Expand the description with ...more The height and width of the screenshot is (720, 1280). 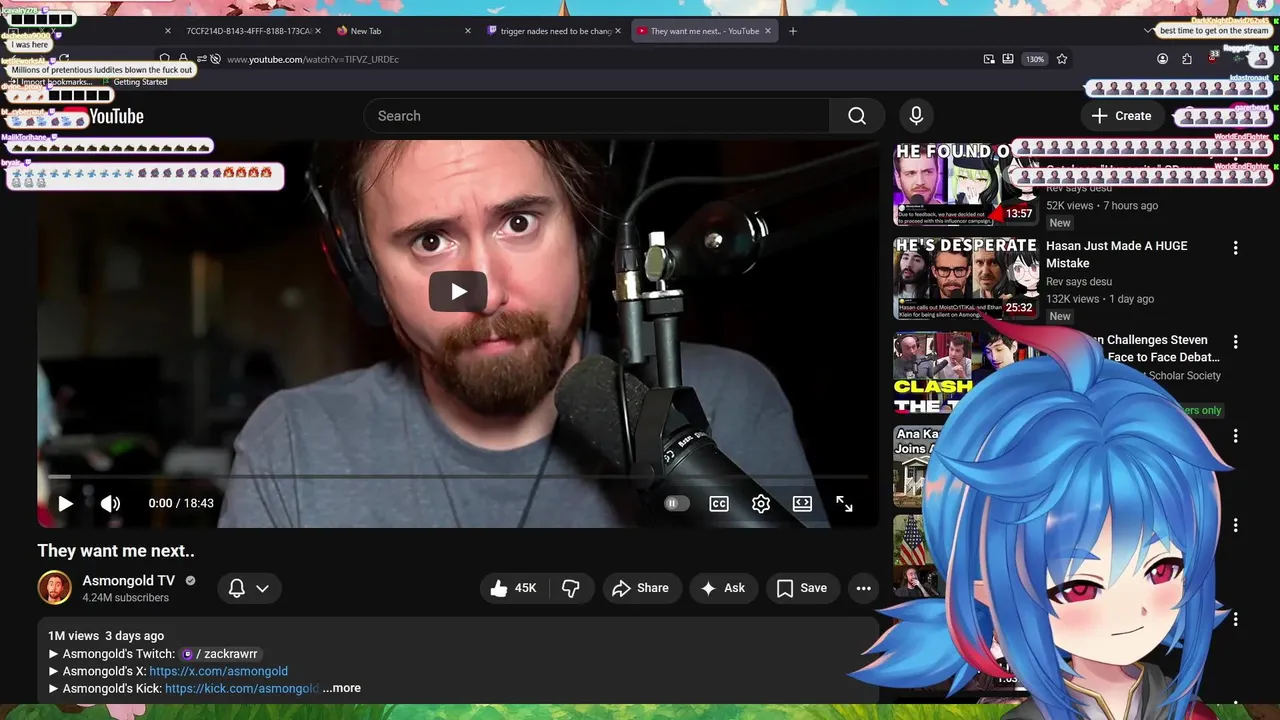pyautogui.click(x=342, y=688)
